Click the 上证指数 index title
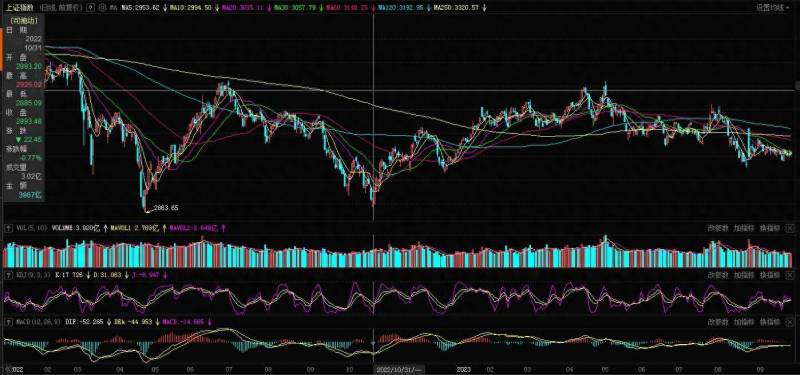Image resolution: width=800 pixels, height=375 pixels. (21, 8)
